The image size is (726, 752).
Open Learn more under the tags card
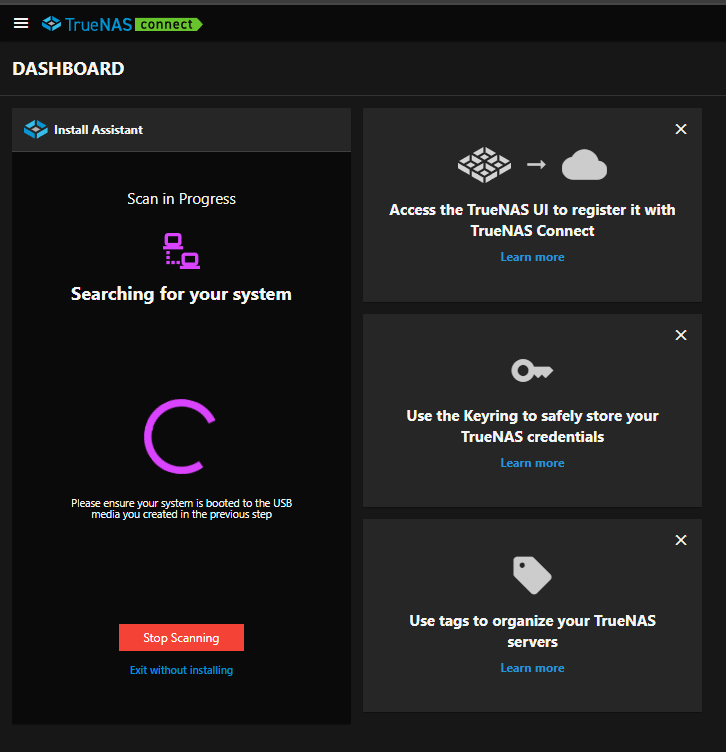click(532, 668)
